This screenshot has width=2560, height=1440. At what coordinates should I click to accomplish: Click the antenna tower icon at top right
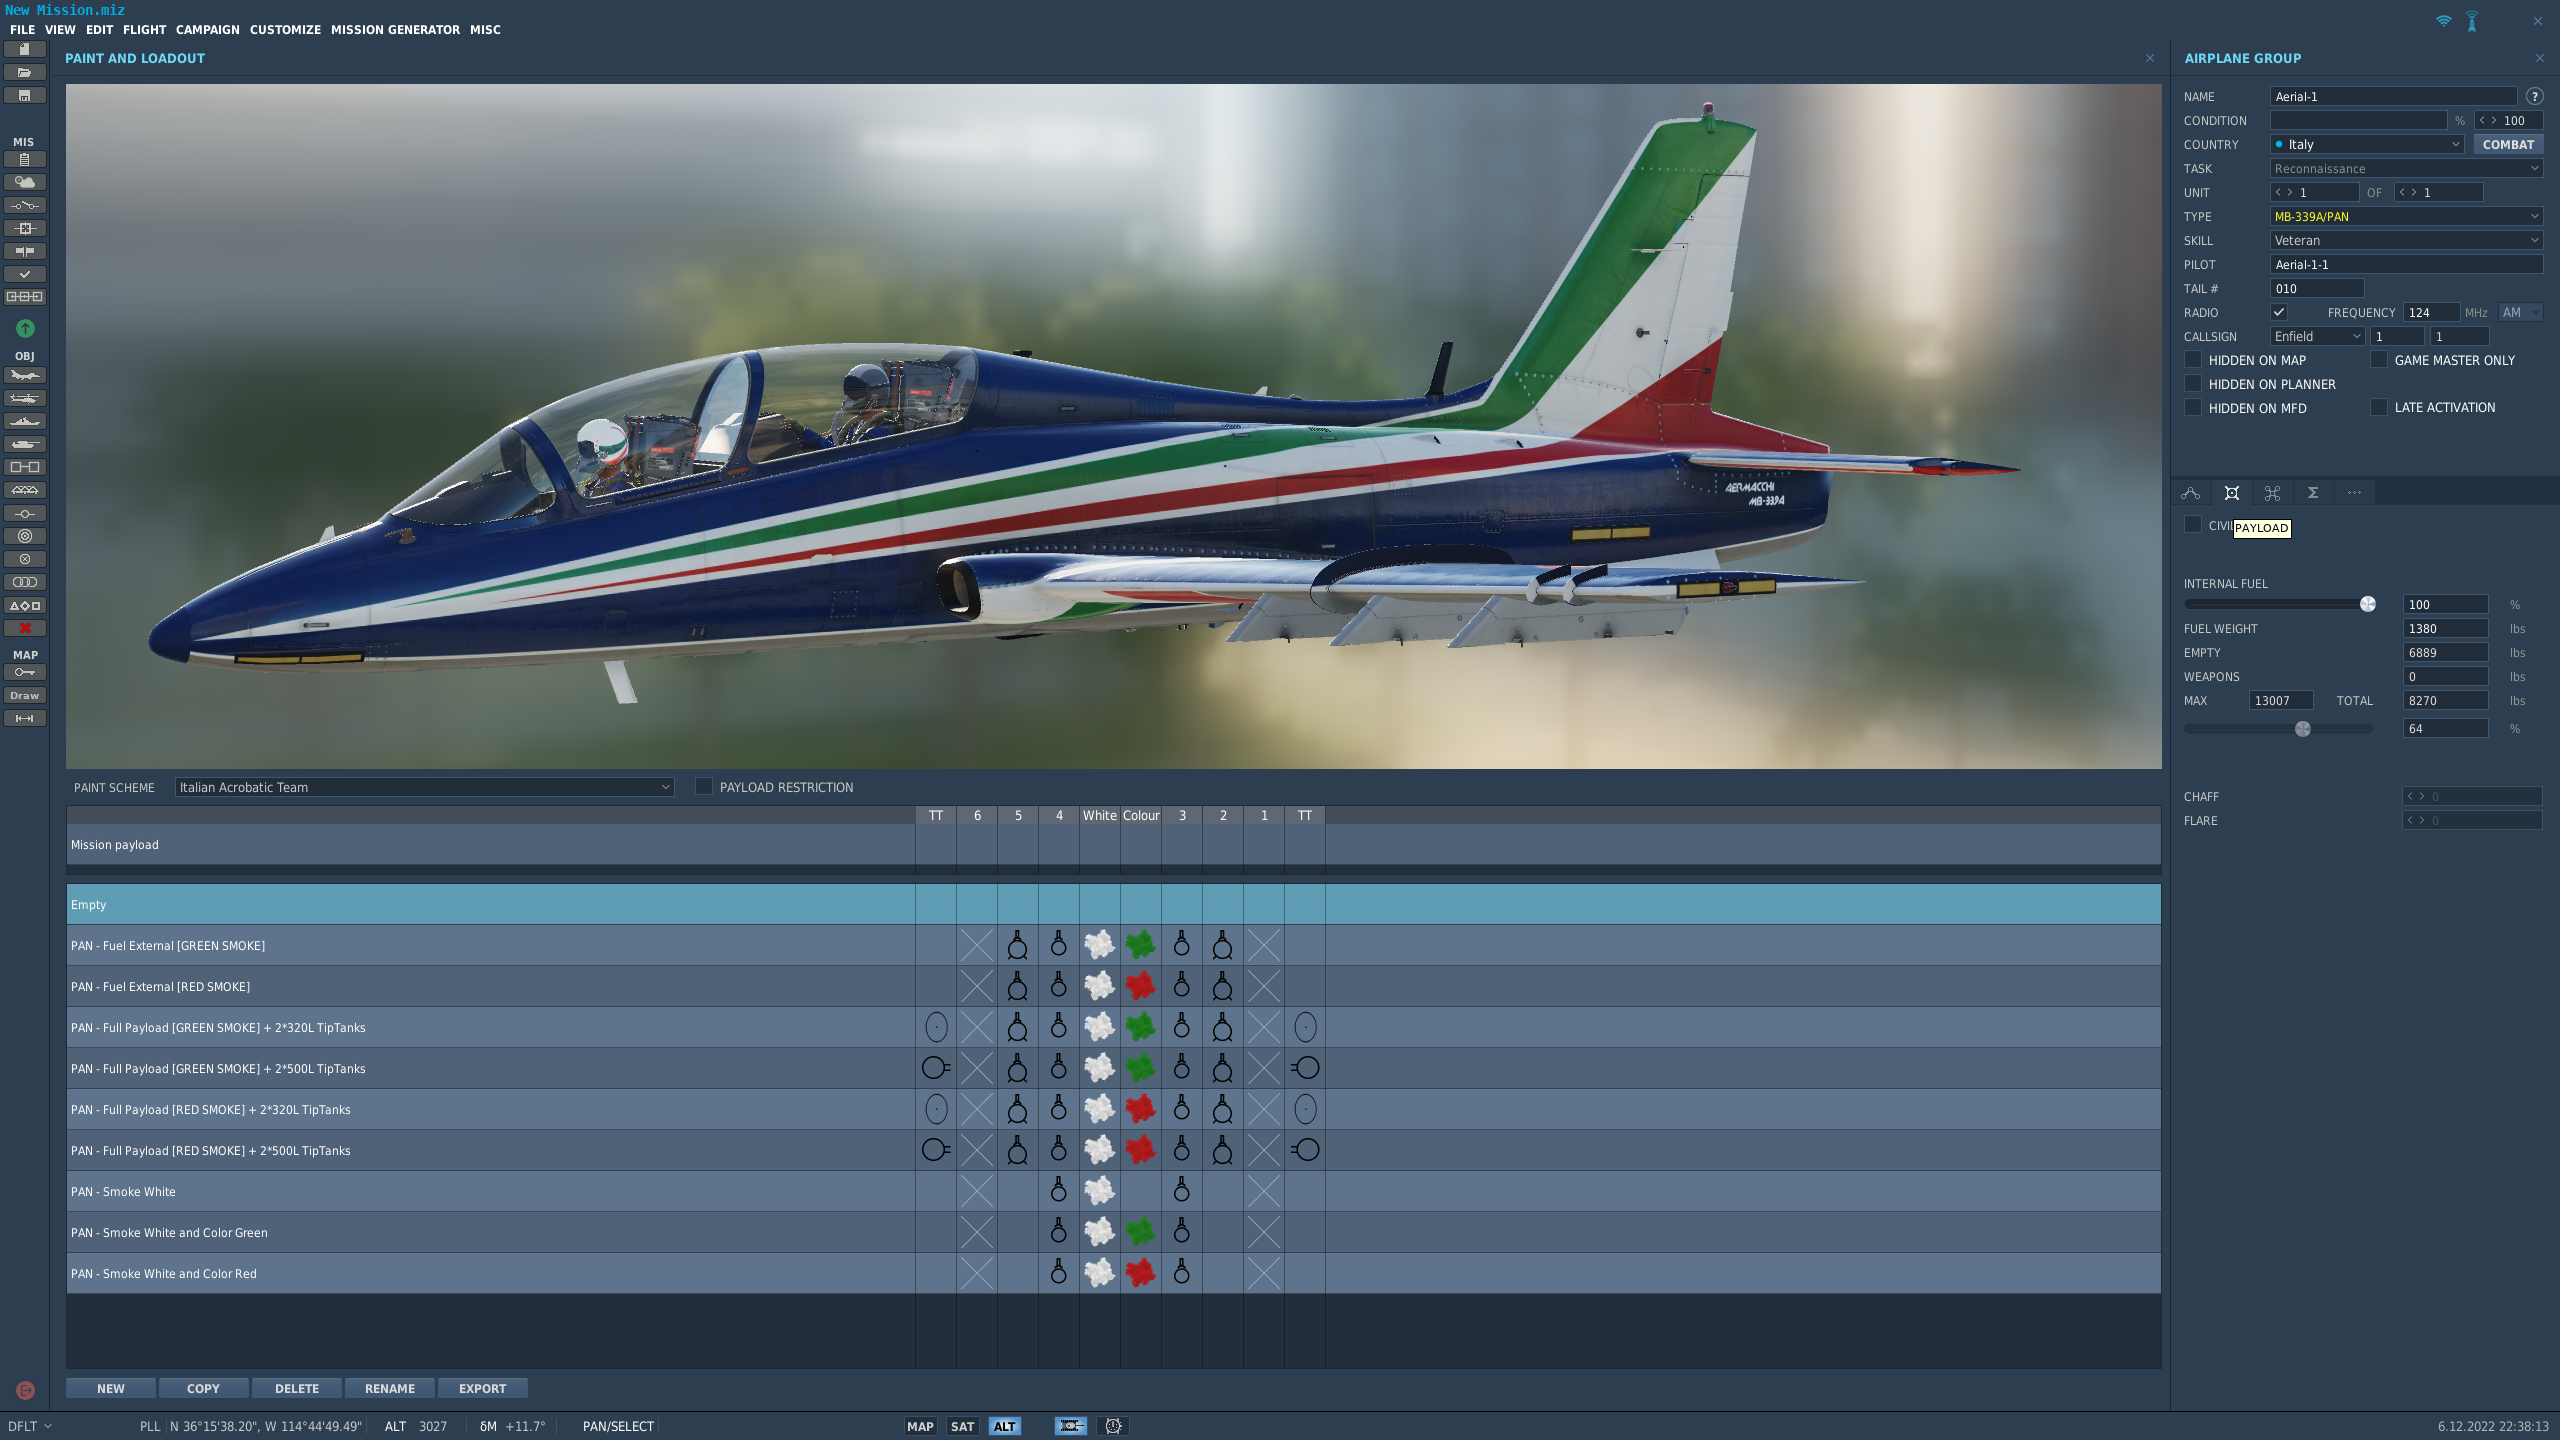coord(2472,21)
